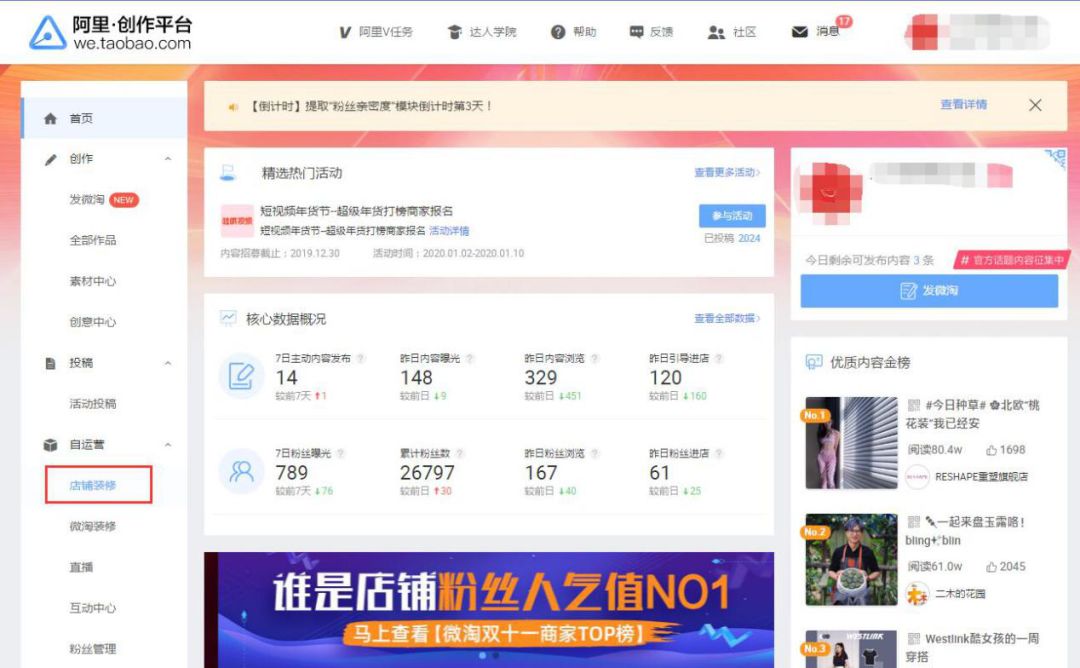Viewport: 1080px width, 668px height.
Task: Click the speech bubble feedback icon
Action: [x=636, y=32]
